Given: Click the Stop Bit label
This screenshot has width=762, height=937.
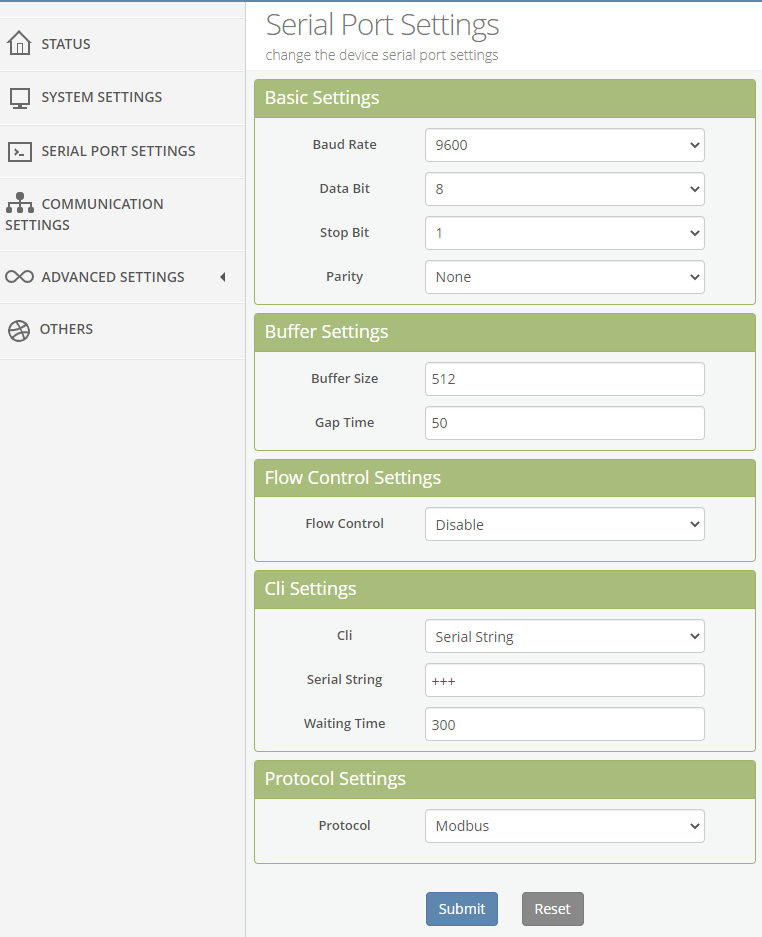Looking at the screenshot, I should pyautogui.click(x=345, y=232).
